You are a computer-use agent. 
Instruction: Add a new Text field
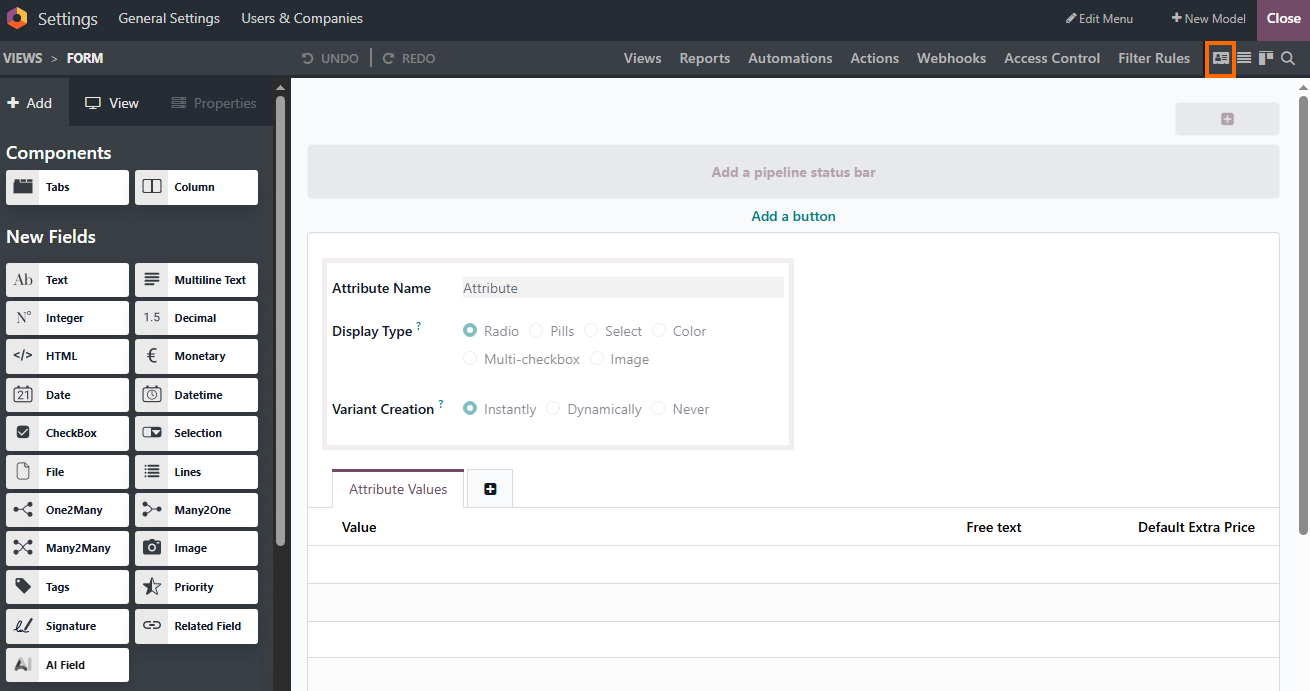[x=67, y=280]
